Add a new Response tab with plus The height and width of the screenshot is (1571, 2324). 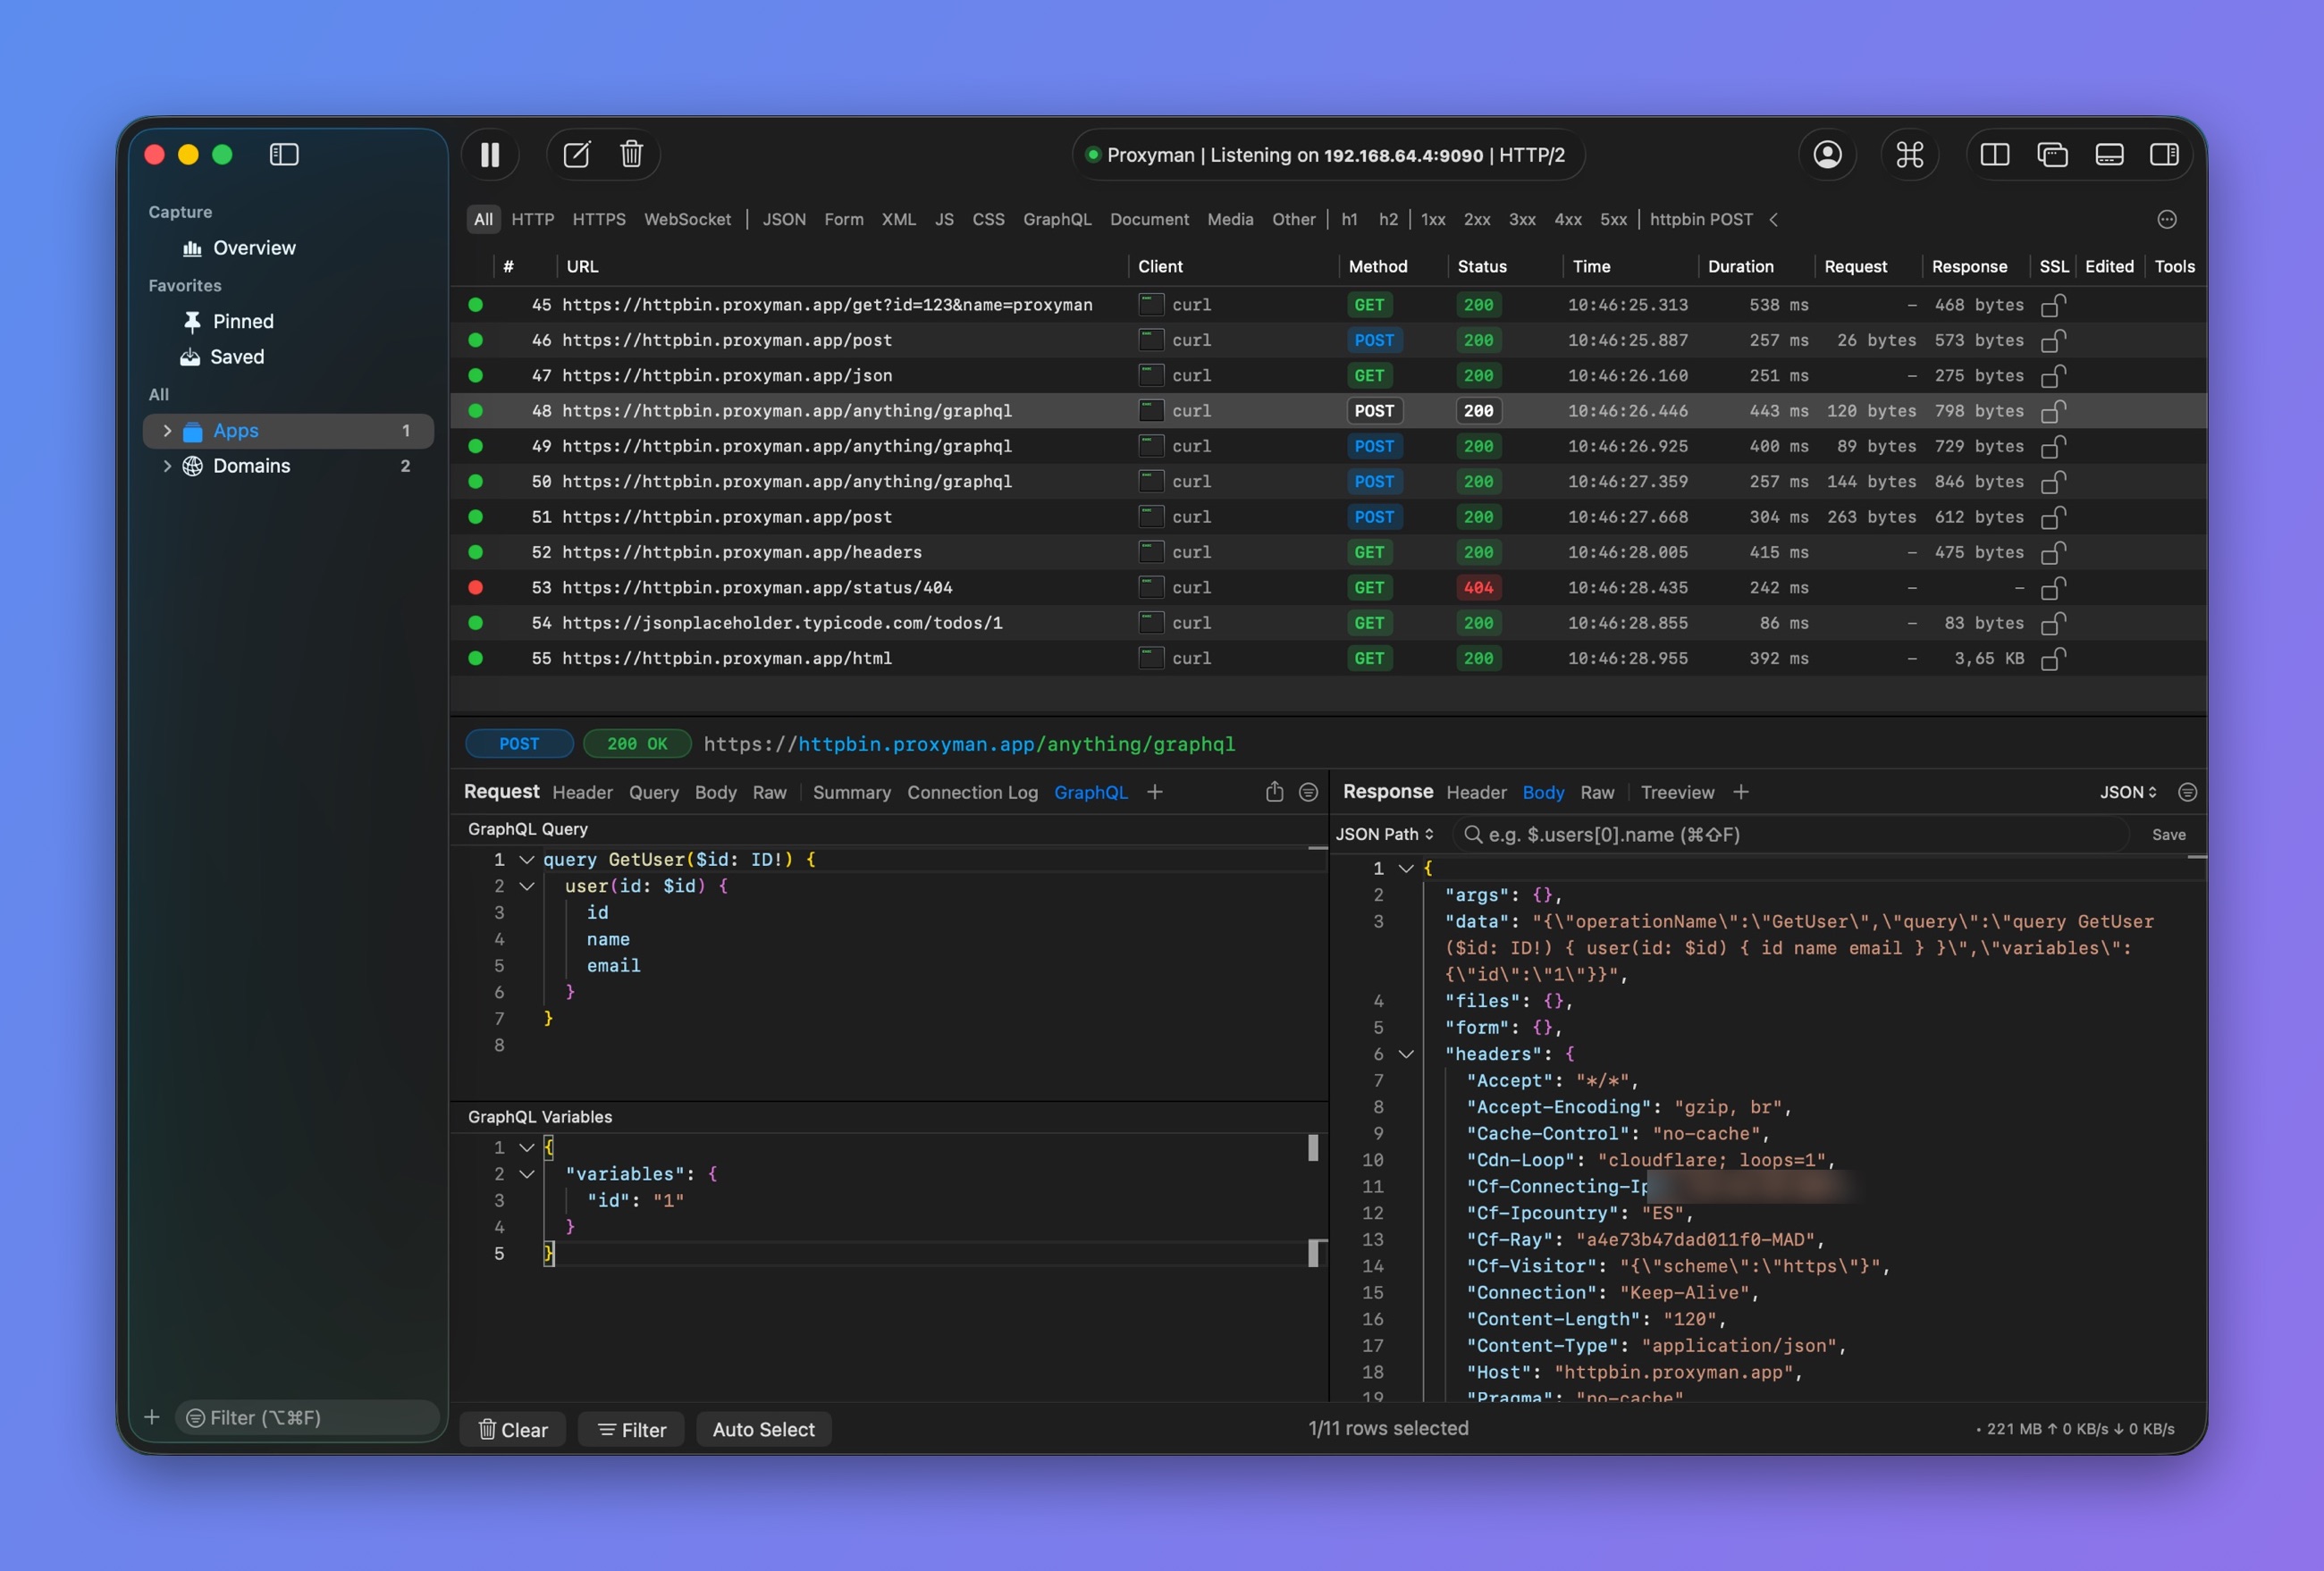[1741, 792]
